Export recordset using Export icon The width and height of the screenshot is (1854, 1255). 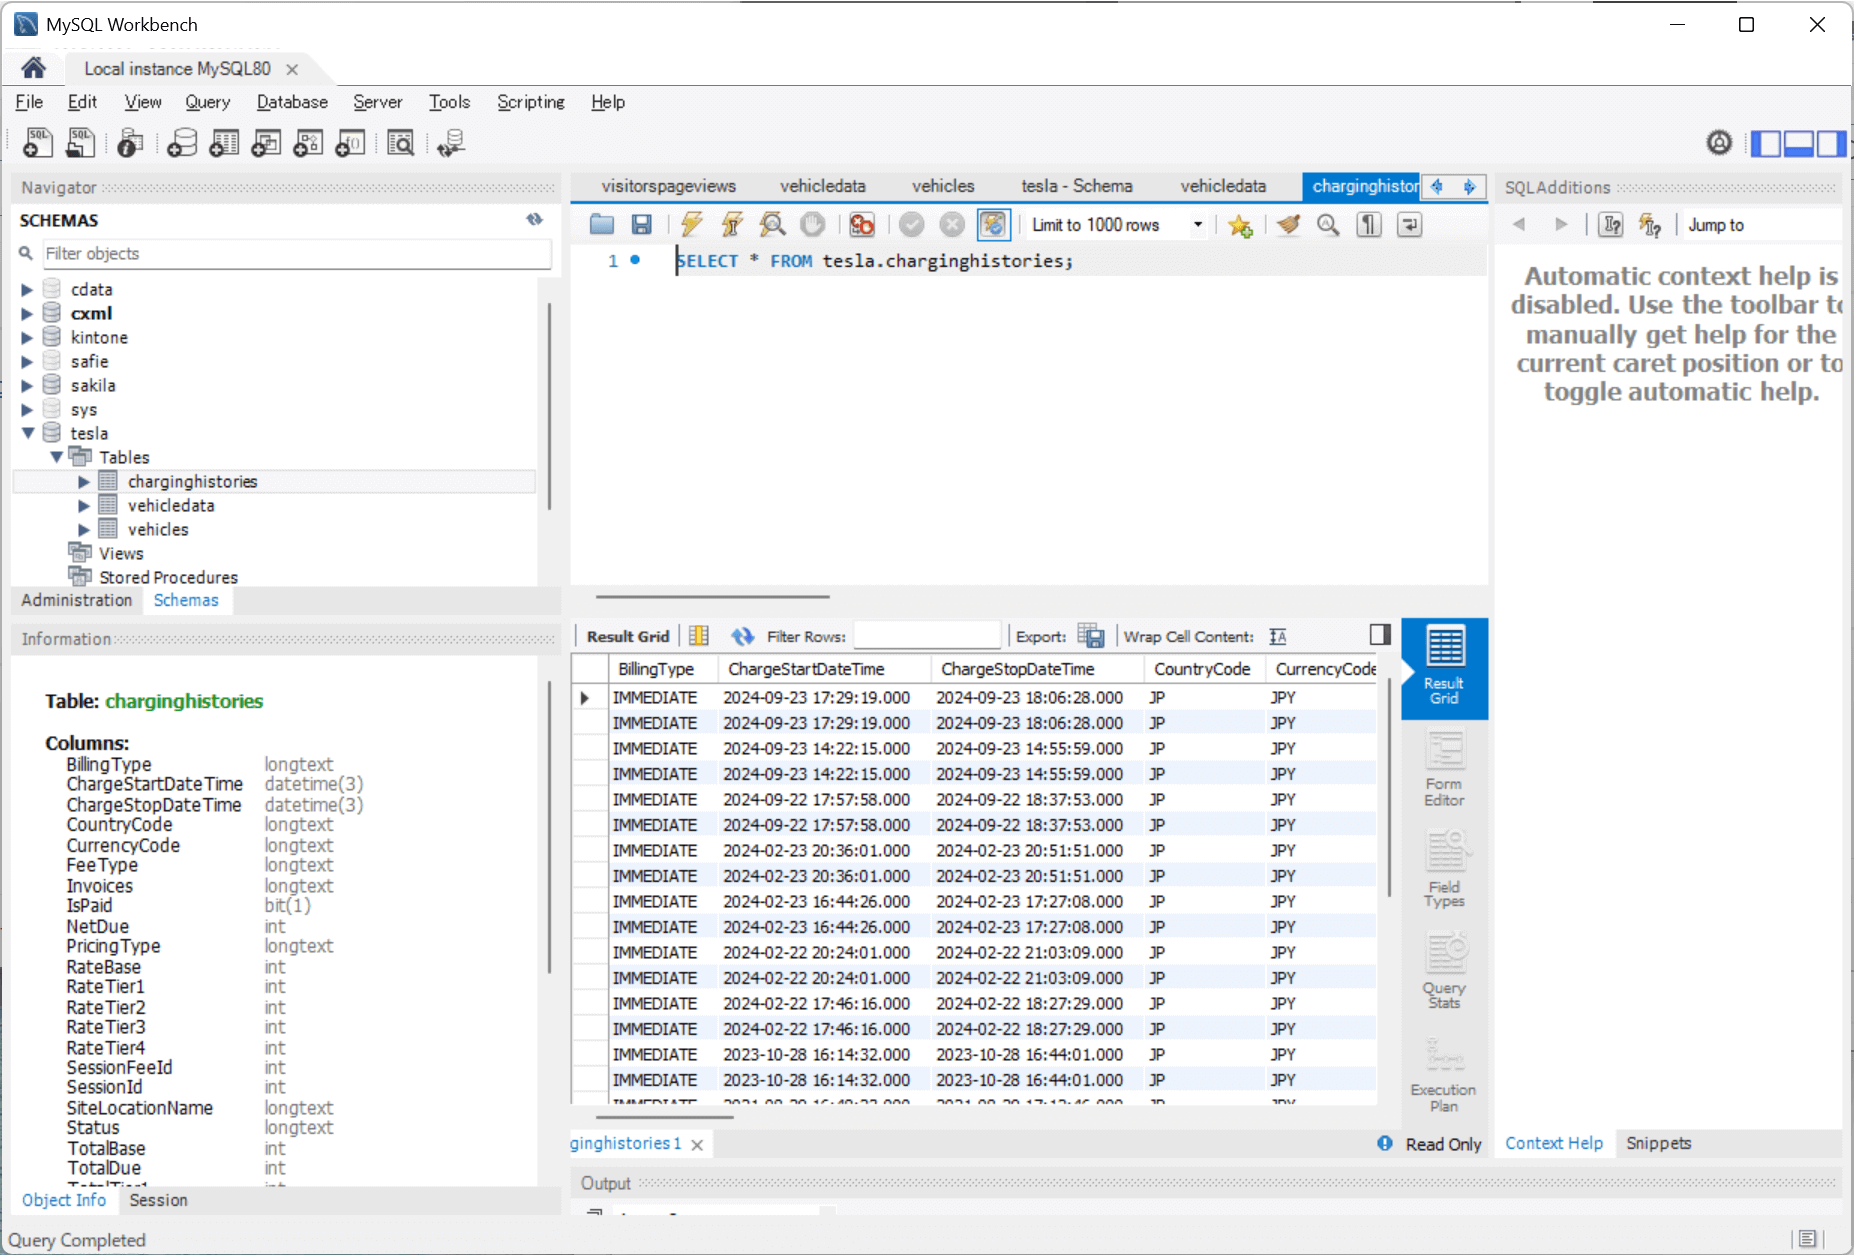click(x=1091, y=636)
